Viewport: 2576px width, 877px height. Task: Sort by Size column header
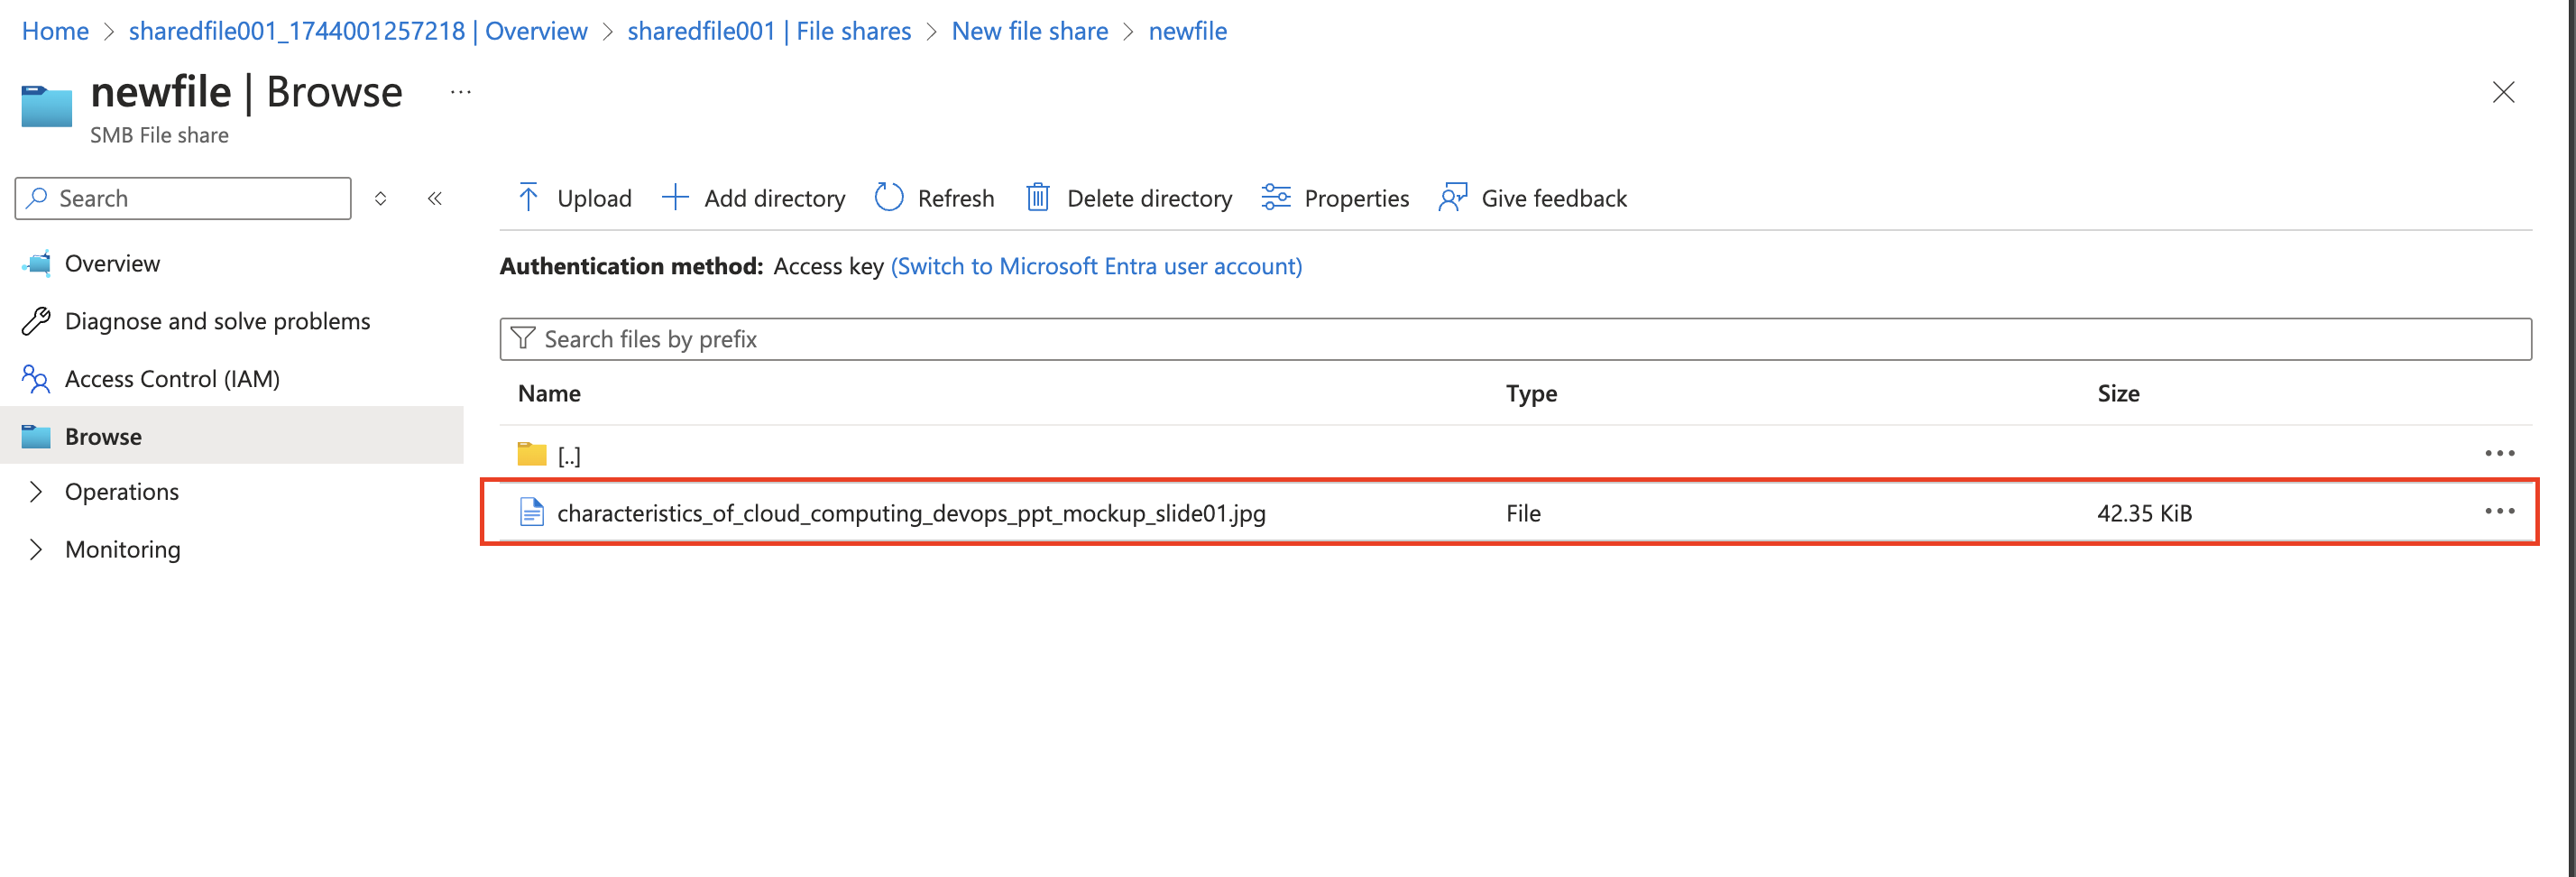coord(2118,393)
